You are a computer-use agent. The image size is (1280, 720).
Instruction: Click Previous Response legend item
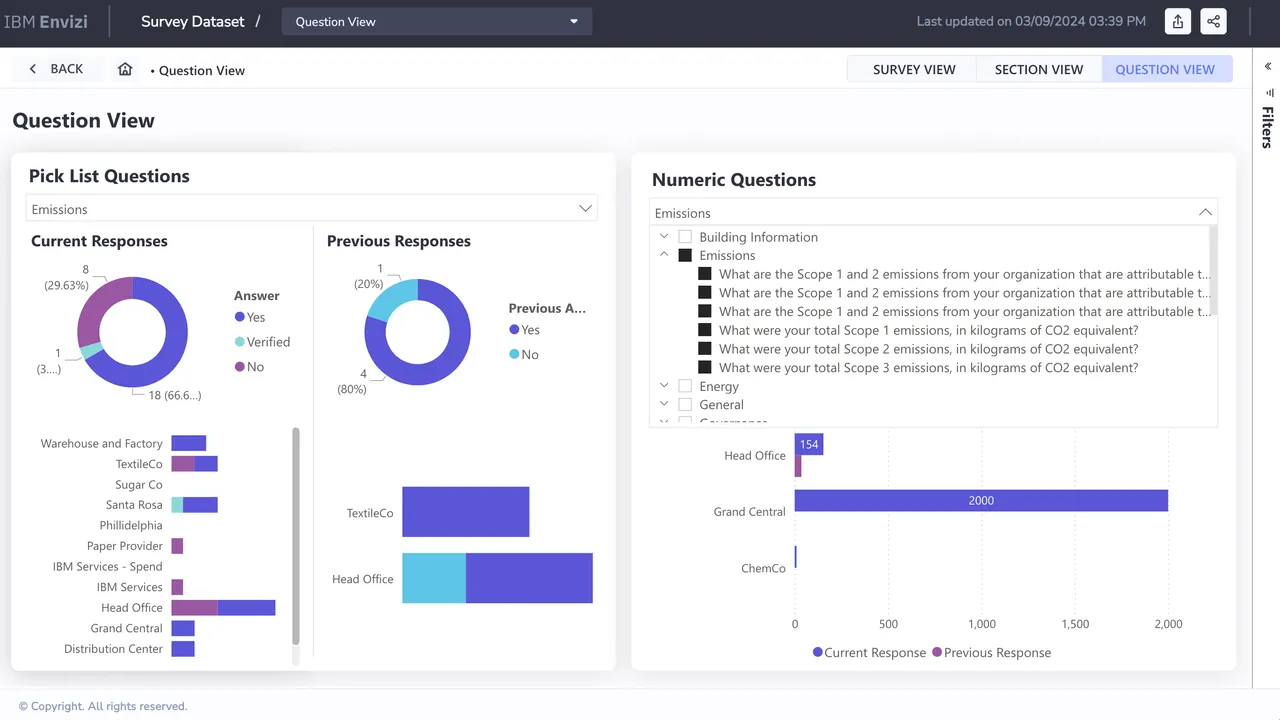click(991, 652)
